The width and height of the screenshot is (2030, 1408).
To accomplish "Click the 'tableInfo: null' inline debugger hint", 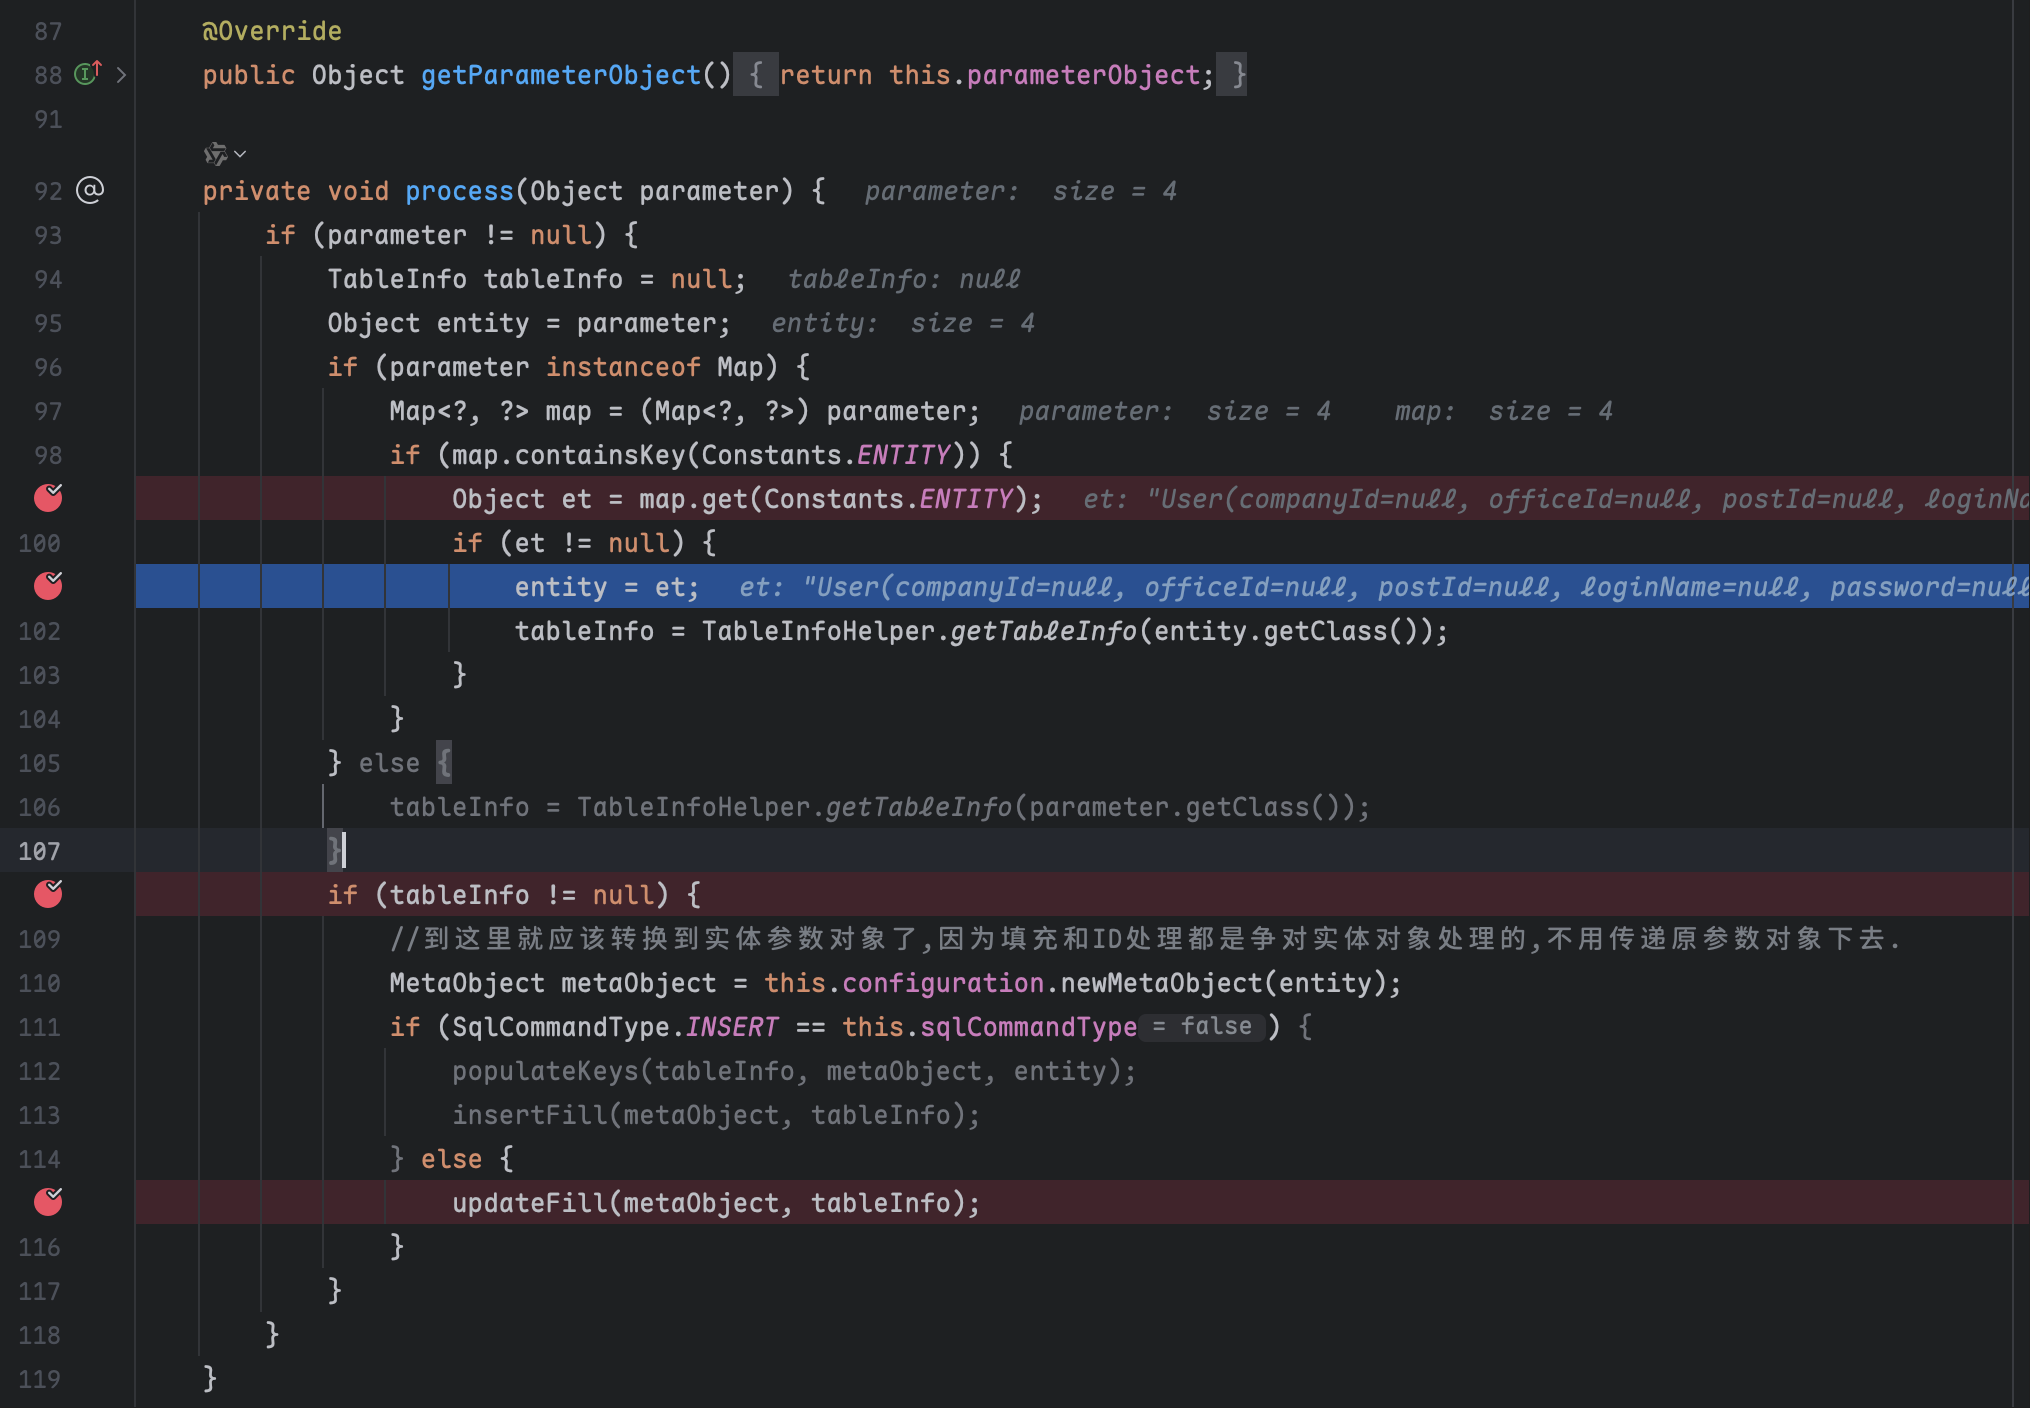I will (903, 278).
